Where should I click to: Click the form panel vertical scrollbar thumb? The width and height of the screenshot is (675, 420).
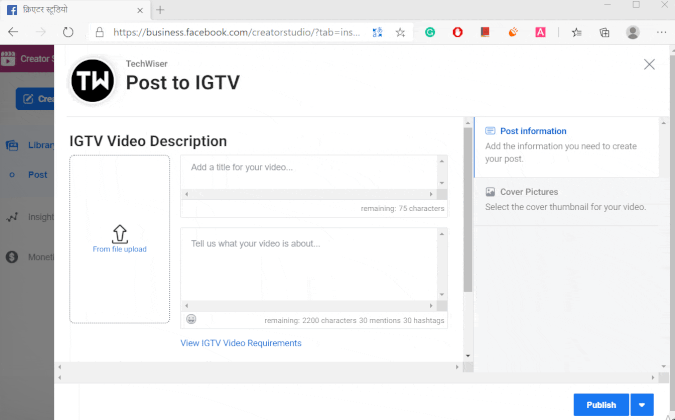(x=468, y=210)
